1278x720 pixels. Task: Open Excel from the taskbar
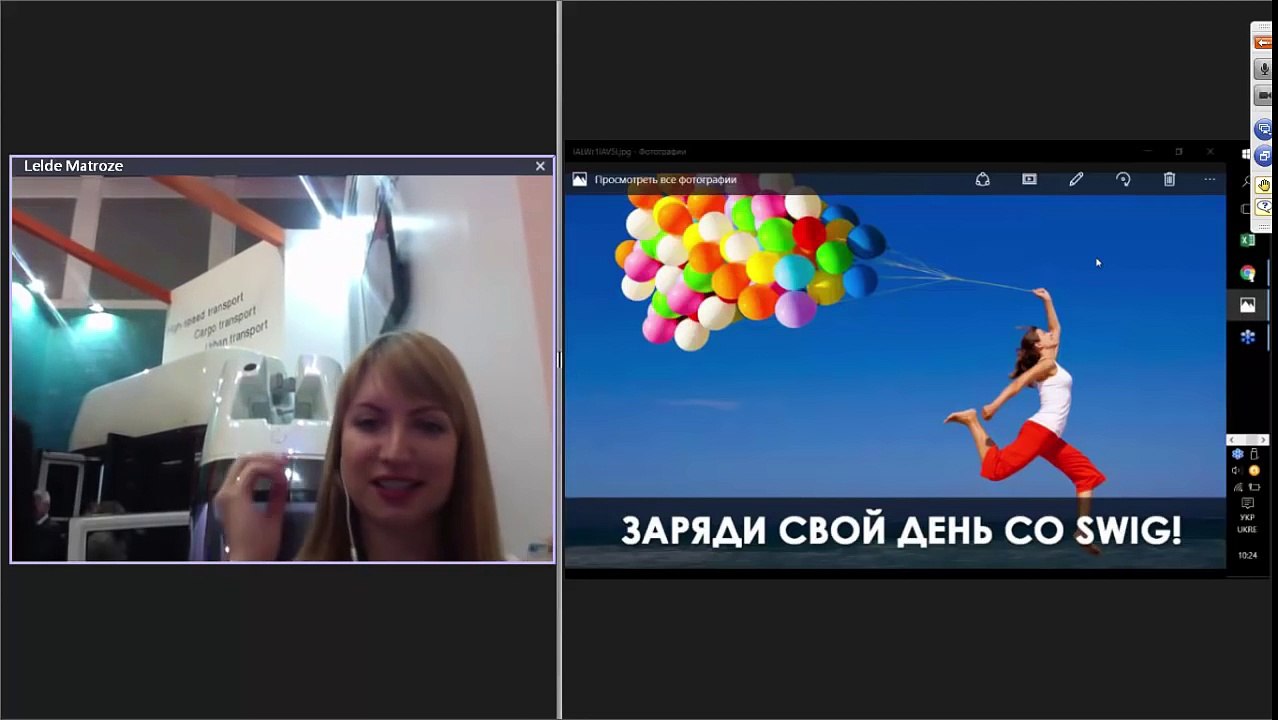point(1247,240)
